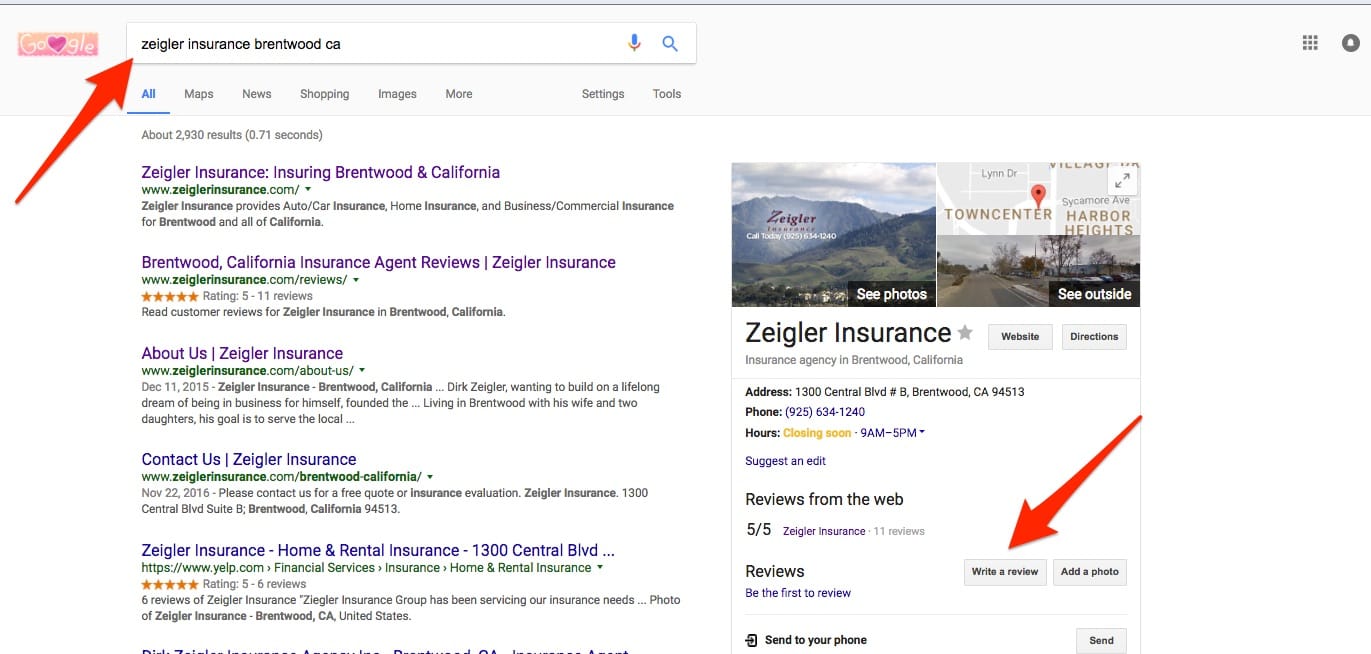Expand the map with the fullscreen icon
Viewport: 1371px width, 654px height.
point(1123,181)
